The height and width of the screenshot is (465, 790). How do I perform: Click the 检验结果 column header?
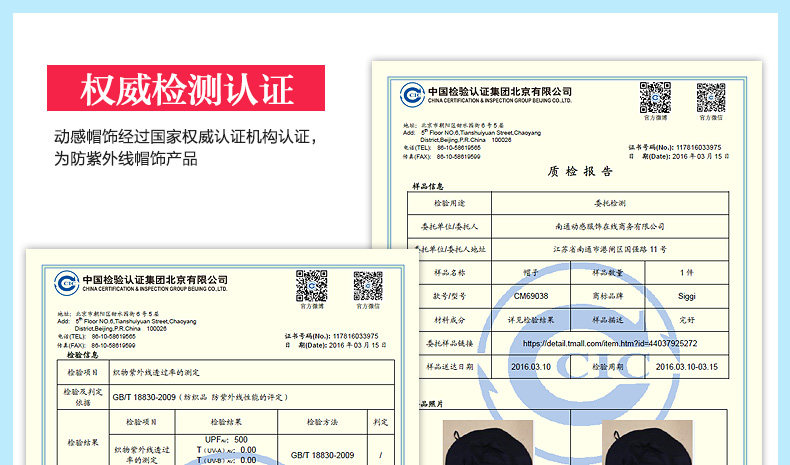(x=226, y=422)
